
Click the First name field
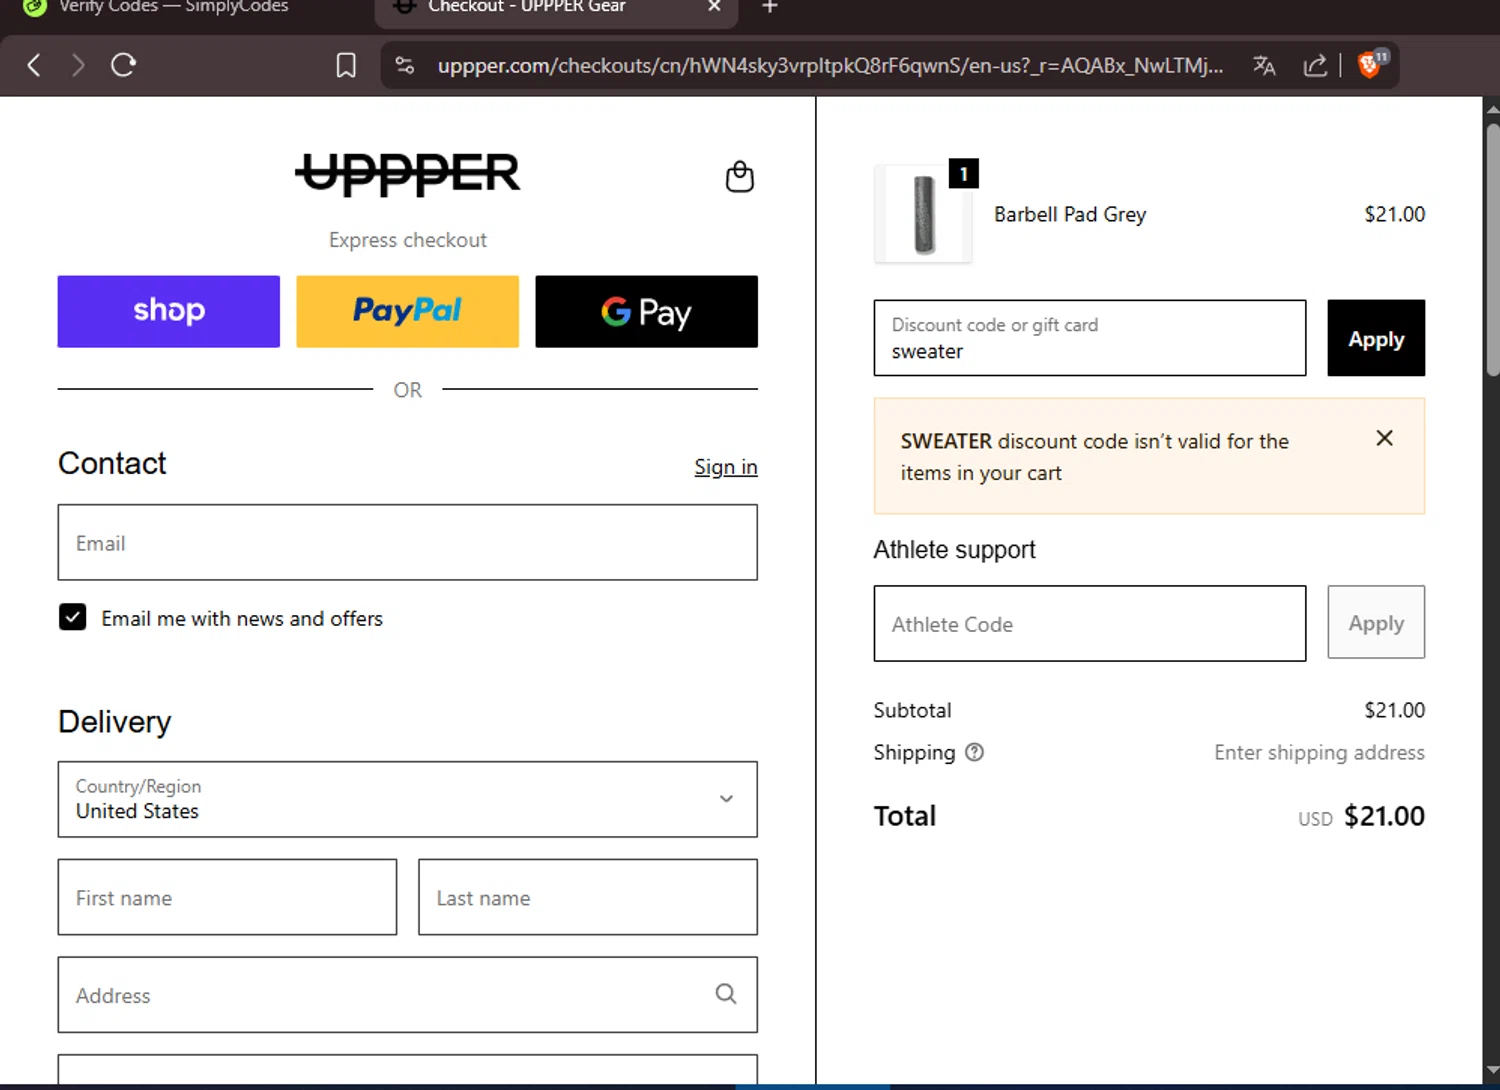228,898
